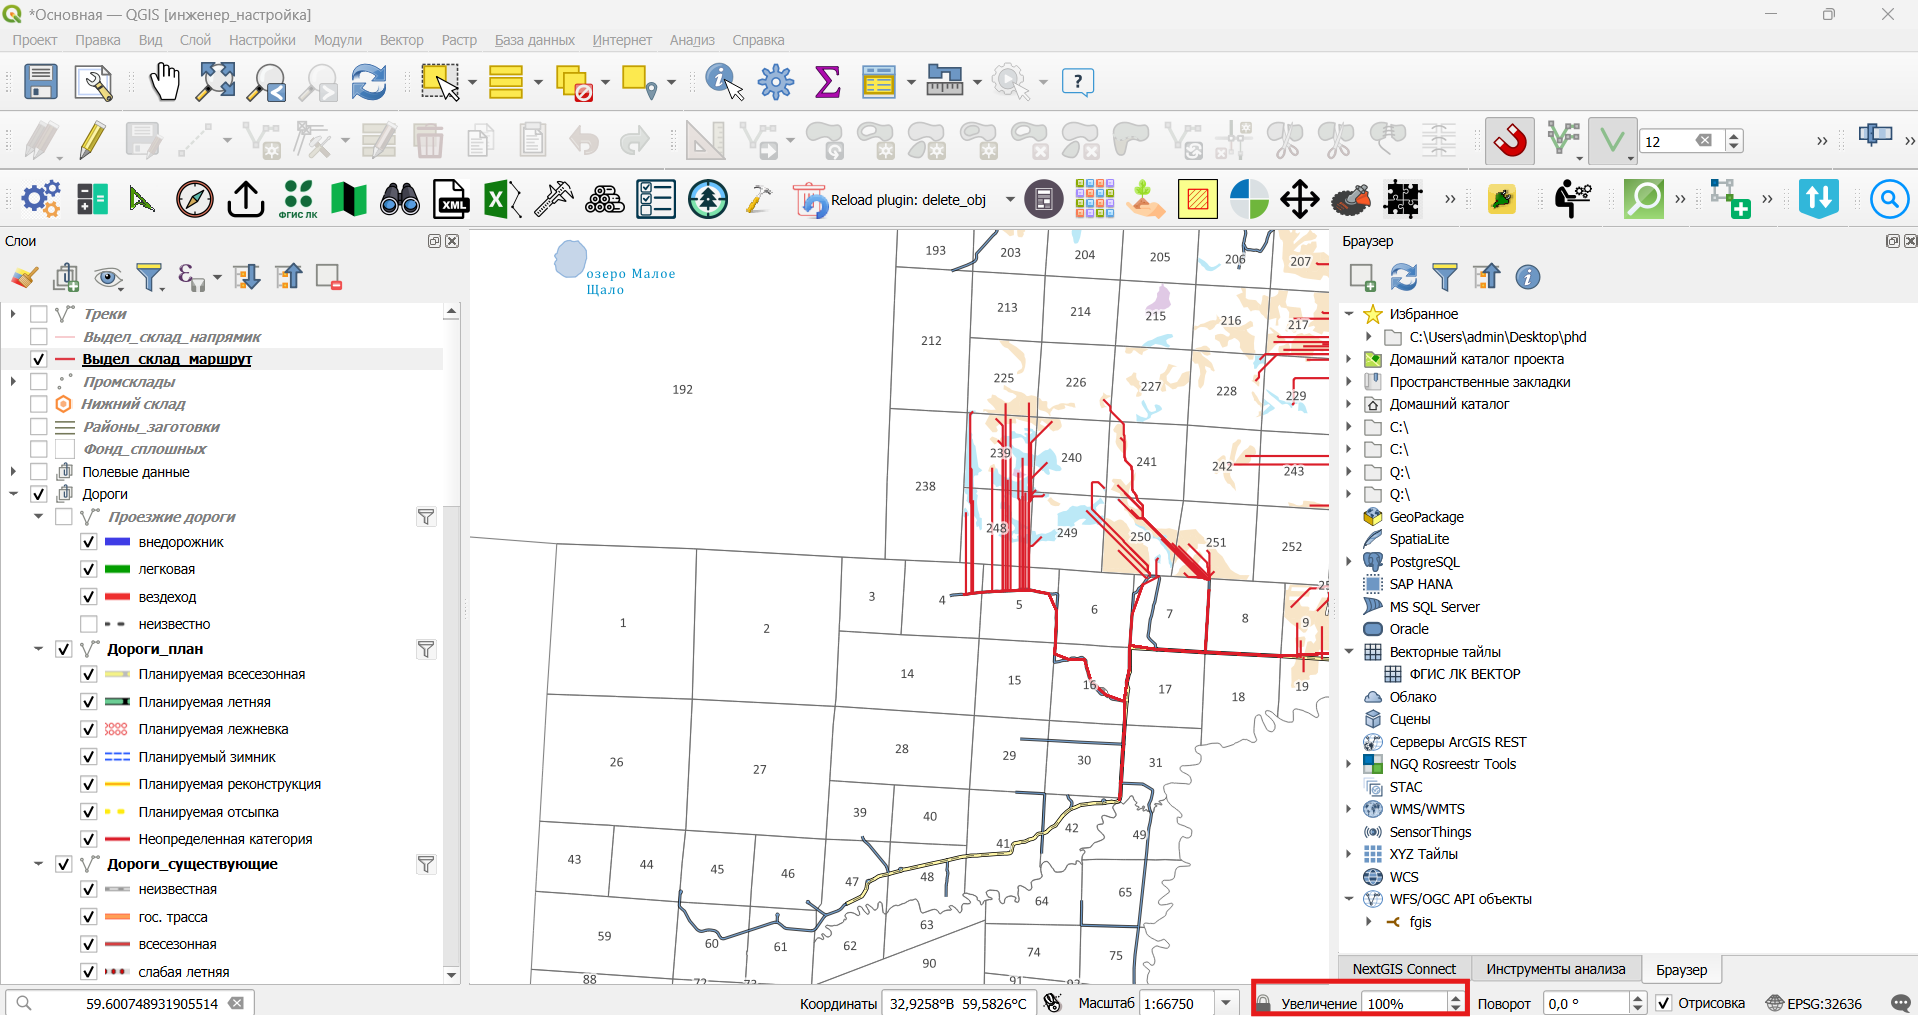Click the Toggle Editing pencil icon
1918x1017 pixels.
coord(92,141)
